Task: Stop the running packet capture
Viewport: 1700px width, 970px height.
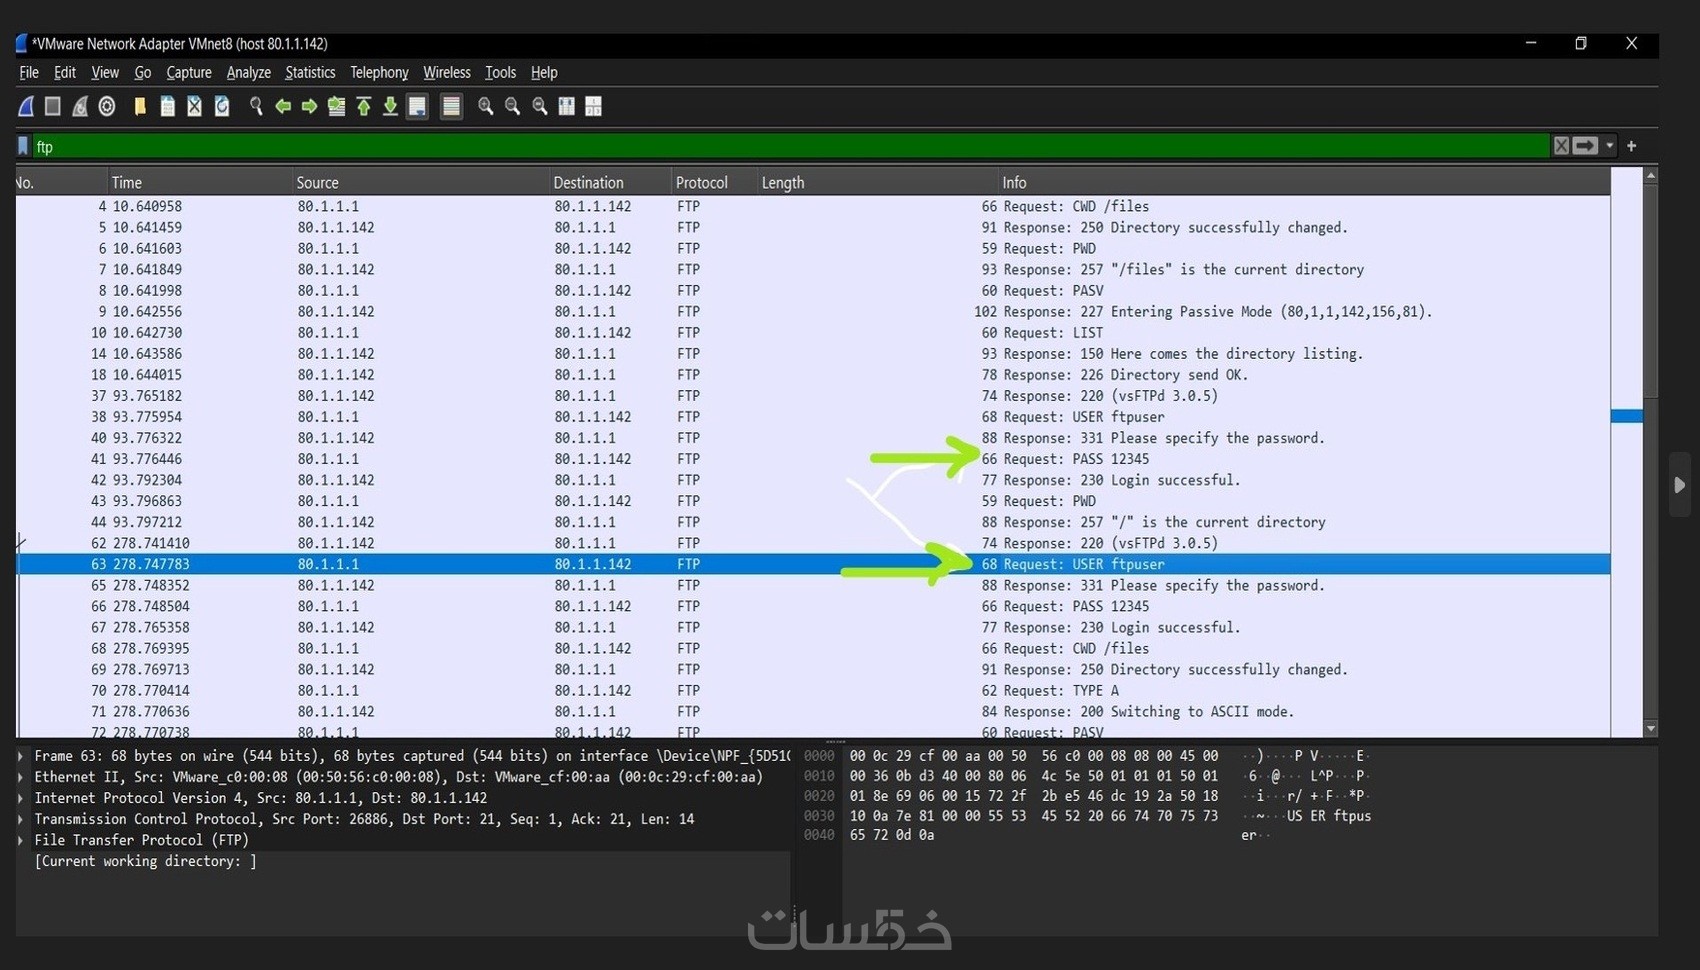Action: pyautogui.click(x=53, y=106)
